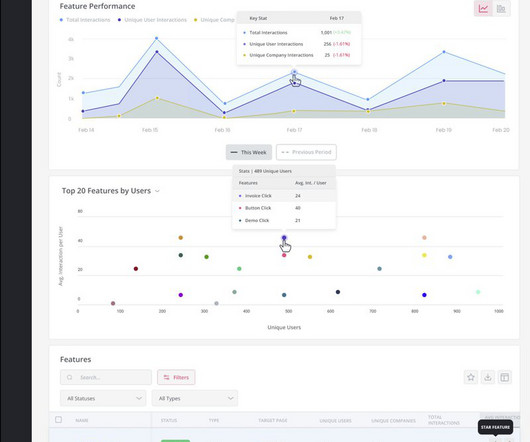This screenshot has width=530, height=442.
Task: Open the All Types dropdown
Action: [x=195, y=398]
